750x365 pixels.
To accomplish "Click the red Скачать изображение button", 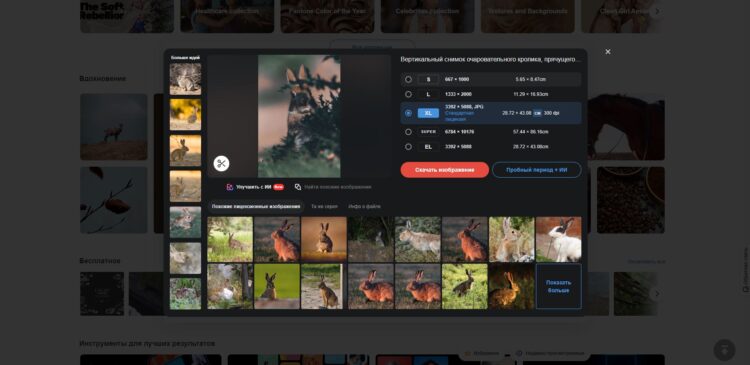I will (444, 170).
